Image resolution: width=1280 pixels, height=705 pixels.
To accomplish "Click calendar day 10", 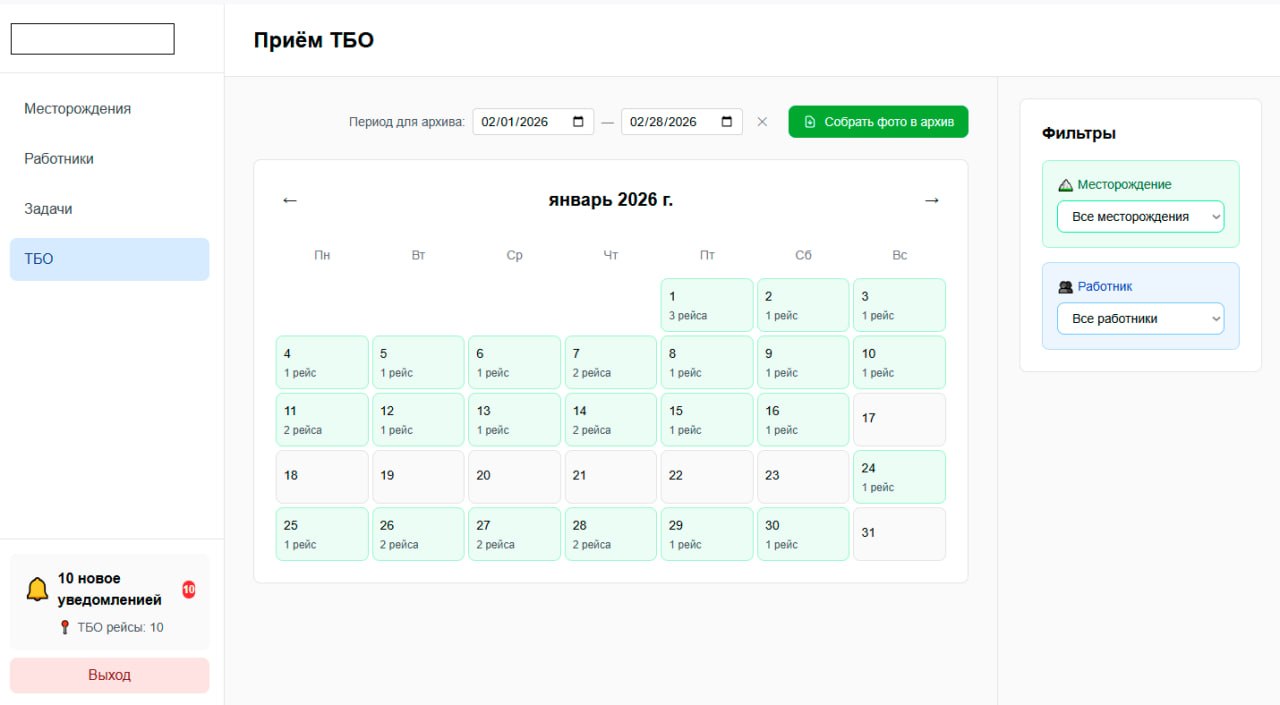I will [x=899, y=362].
